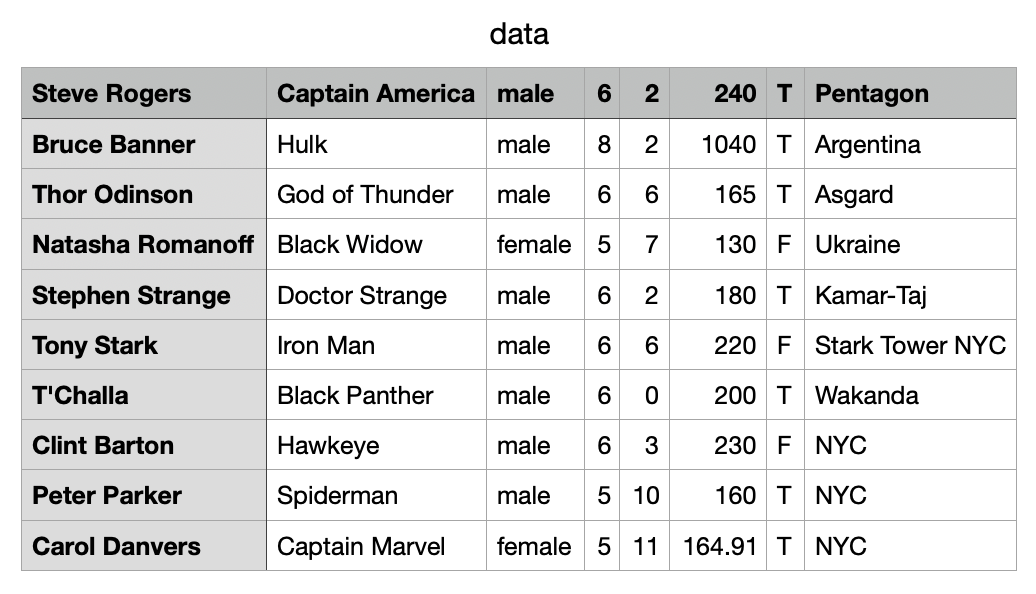This screenshot has width=1036, height=594.
Task: Select the Captain America header cell
Action: (x=377, y=93)
